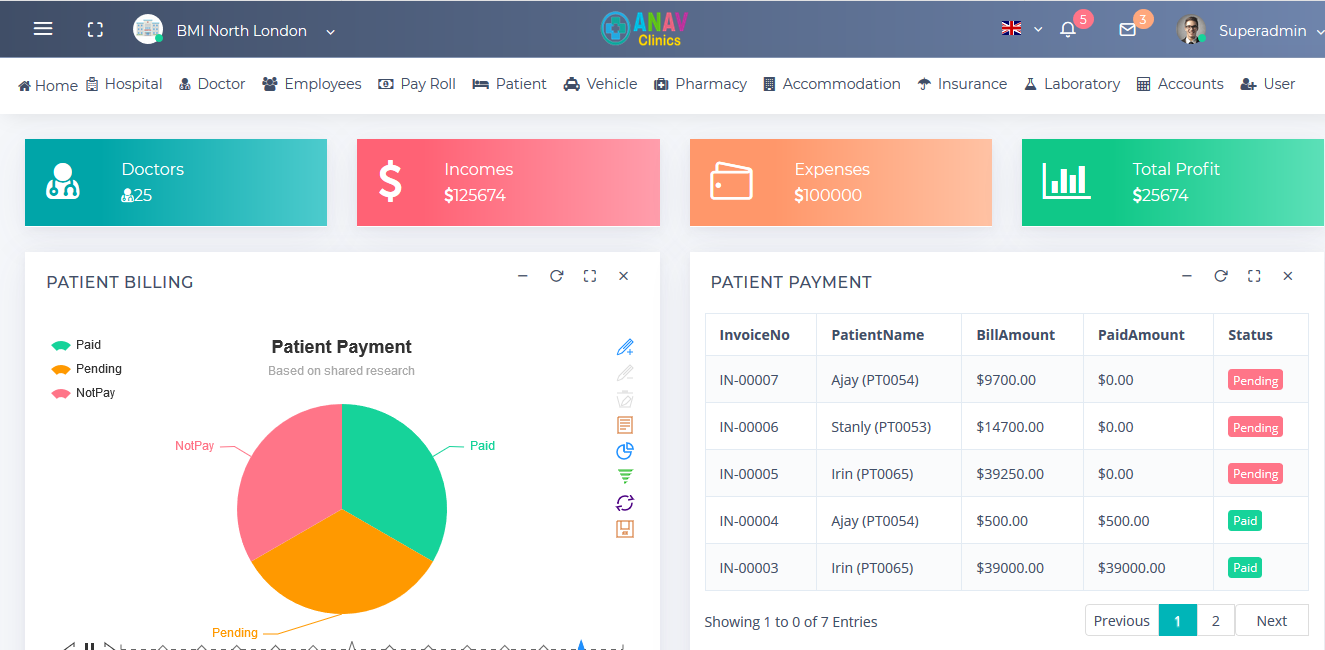Image resolution: width=1325 pixels, height=650 pixels.
Task: Open the Accounts menu
Action: (x=1180, y=84)
